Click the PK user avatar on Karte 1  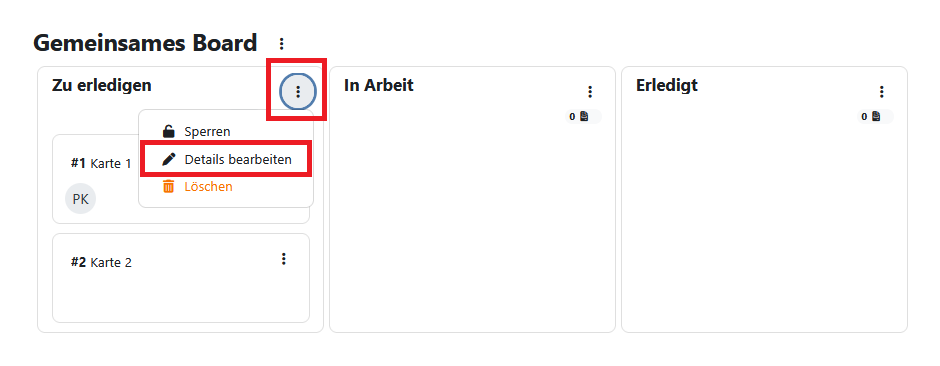pos(80,199)
